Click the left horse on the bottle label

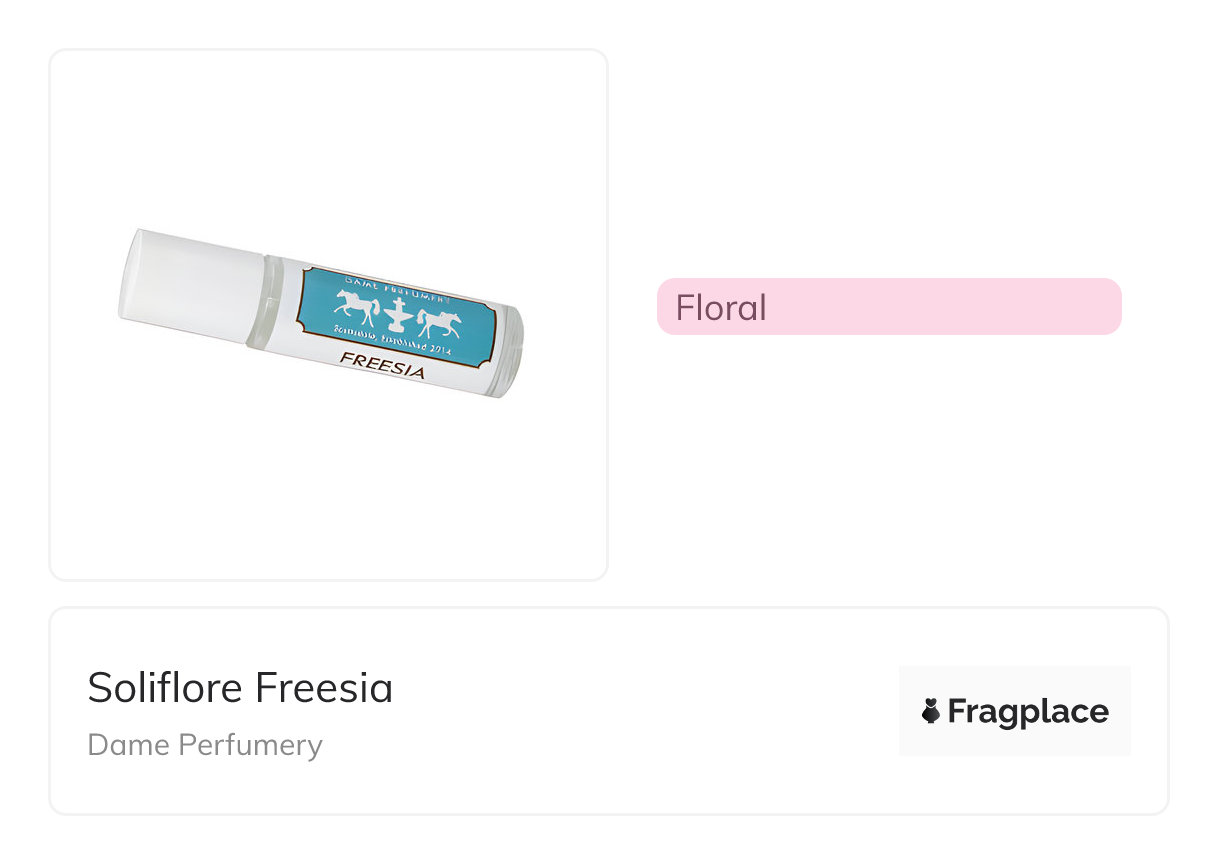tap(357, 304)
